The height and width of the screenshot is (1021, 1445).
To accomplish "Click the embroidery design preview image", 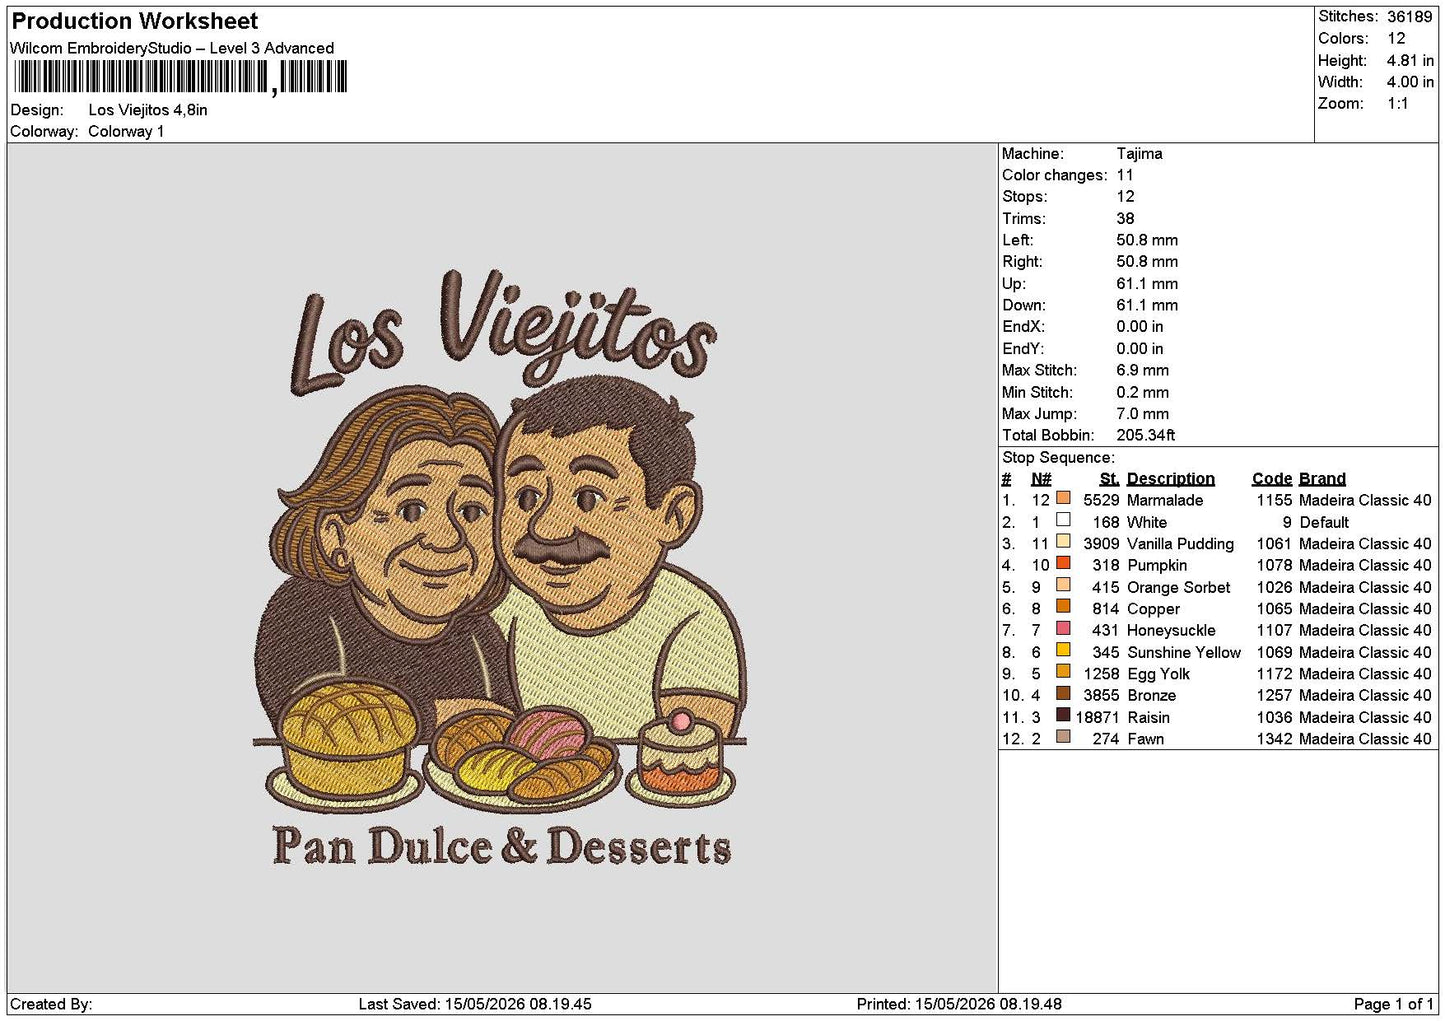I will (500, 567).
